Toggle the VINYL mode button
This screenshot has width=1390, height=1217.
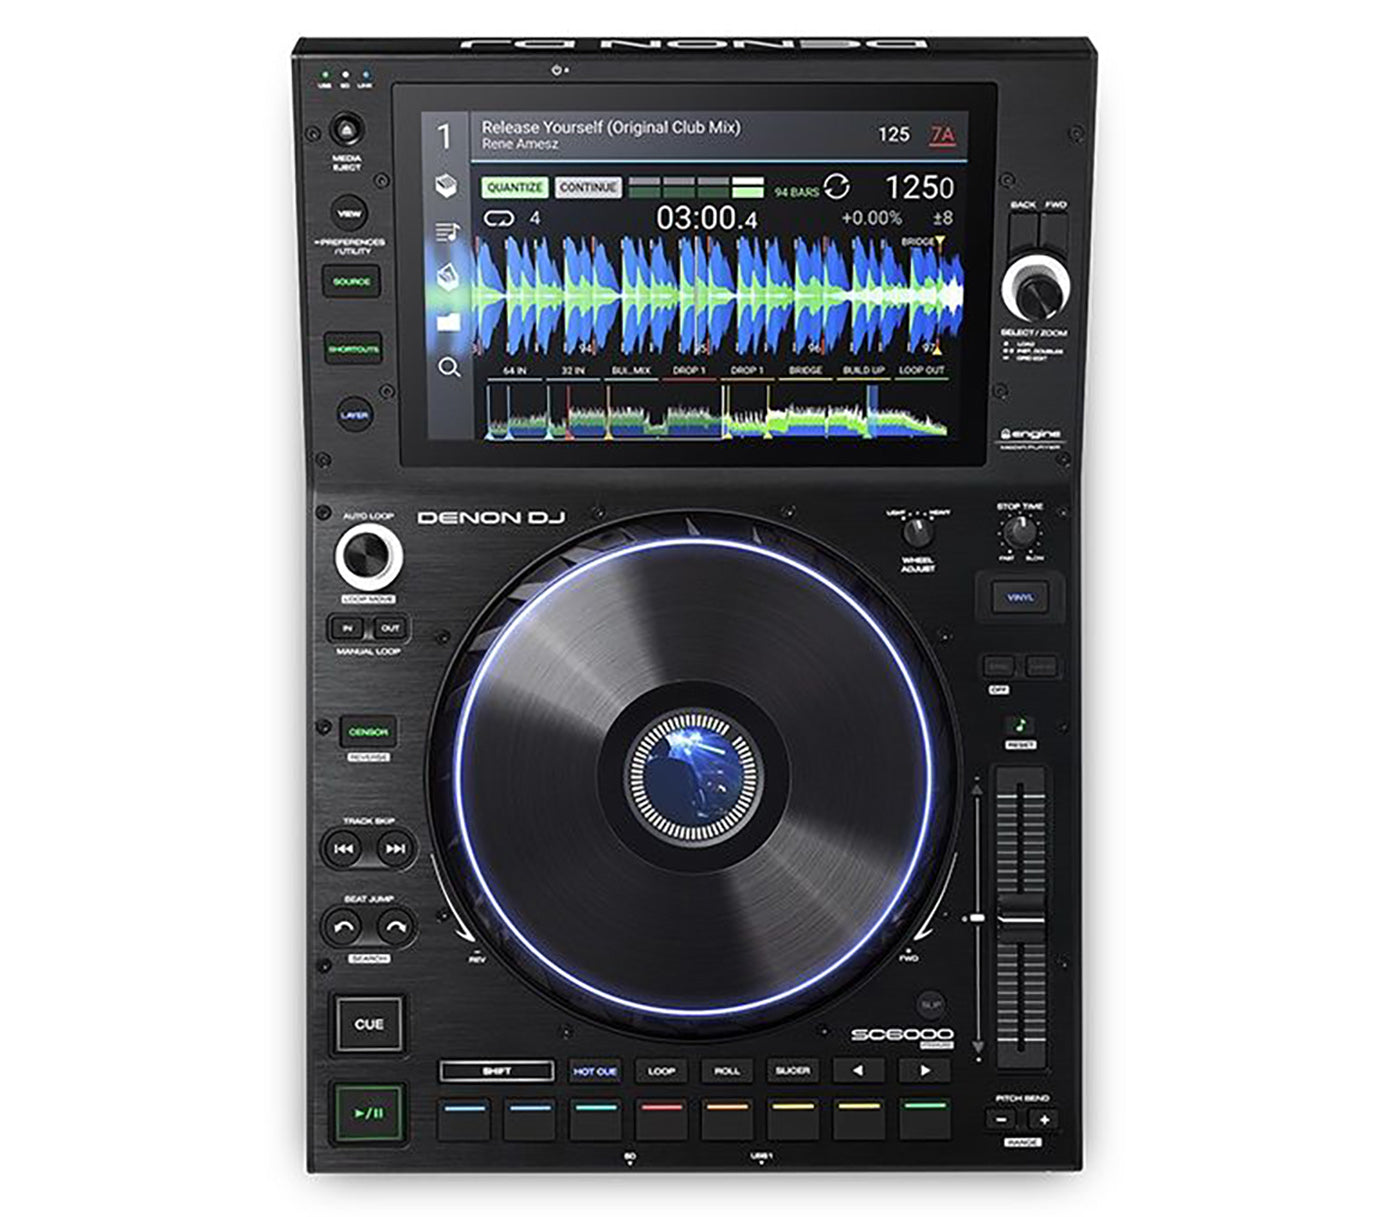tap(1020, 598)
